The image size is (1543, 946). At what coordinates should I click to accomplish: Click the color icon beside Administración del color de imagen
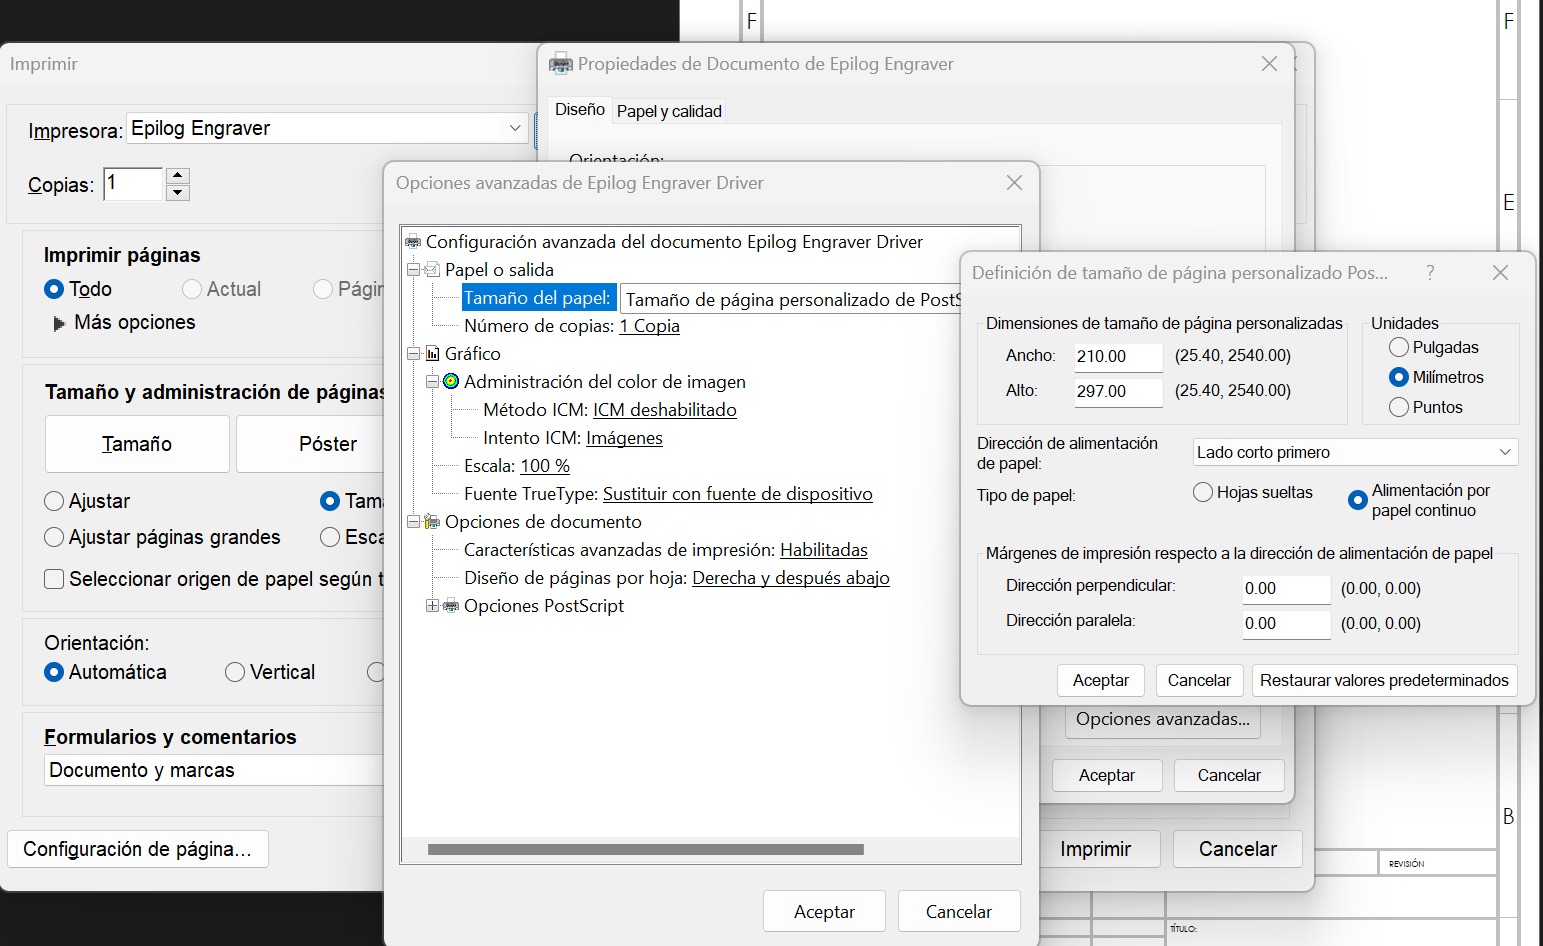[451, 382]
